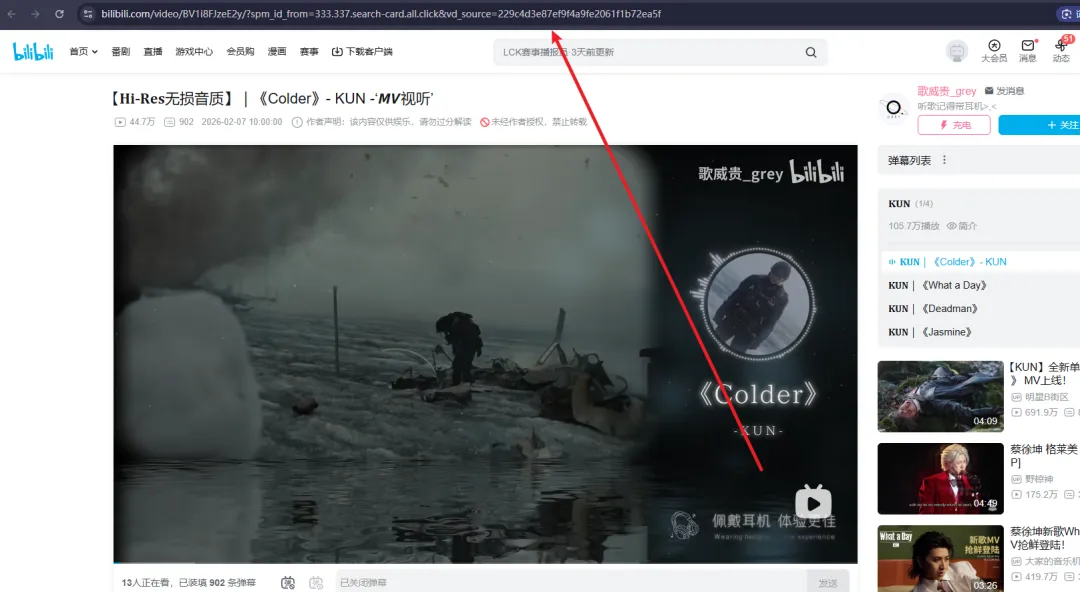Click 105.7万播放 collection stat text
This screenshot has width=1080, height=592.
click(x=913, y=226)
